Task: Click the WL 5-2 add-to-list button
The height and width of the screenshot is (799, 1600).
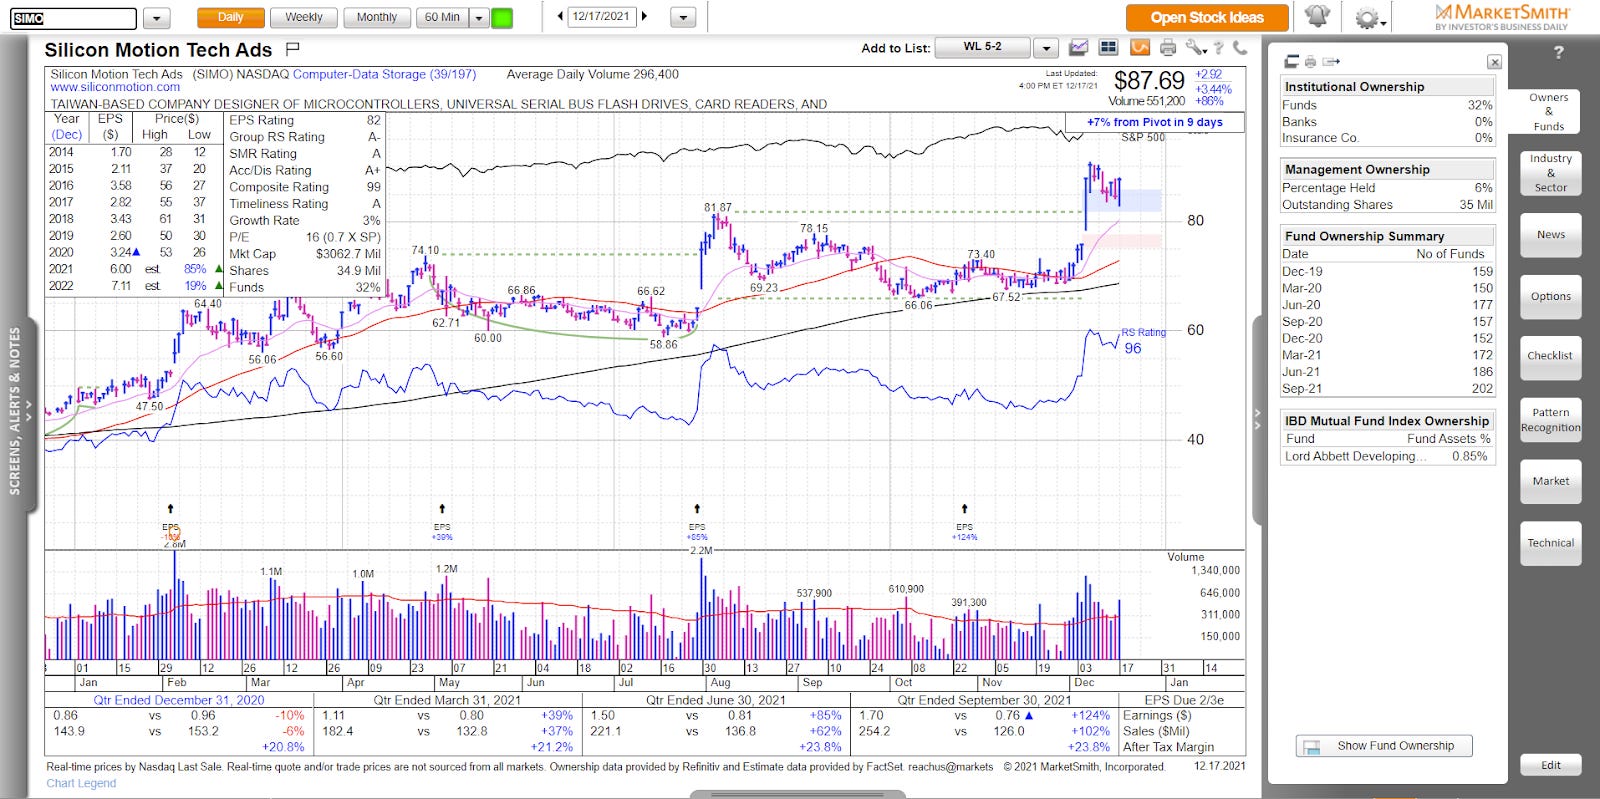Action: click(x=983, y=47)
